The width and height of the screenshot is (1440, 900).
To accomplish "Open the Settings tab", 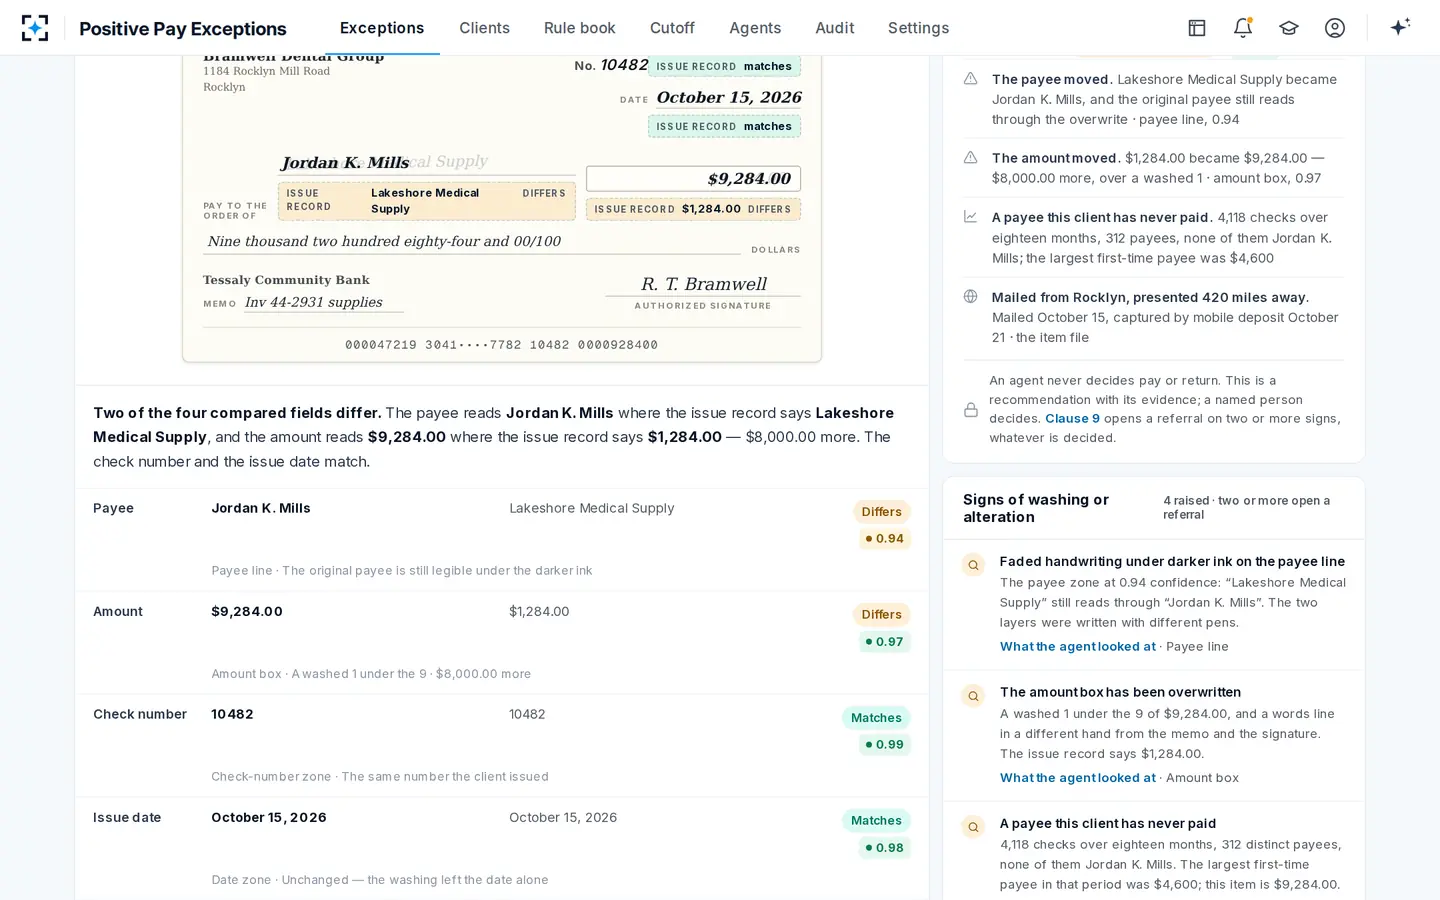I will pyautogui.click(x=918, y=28).
